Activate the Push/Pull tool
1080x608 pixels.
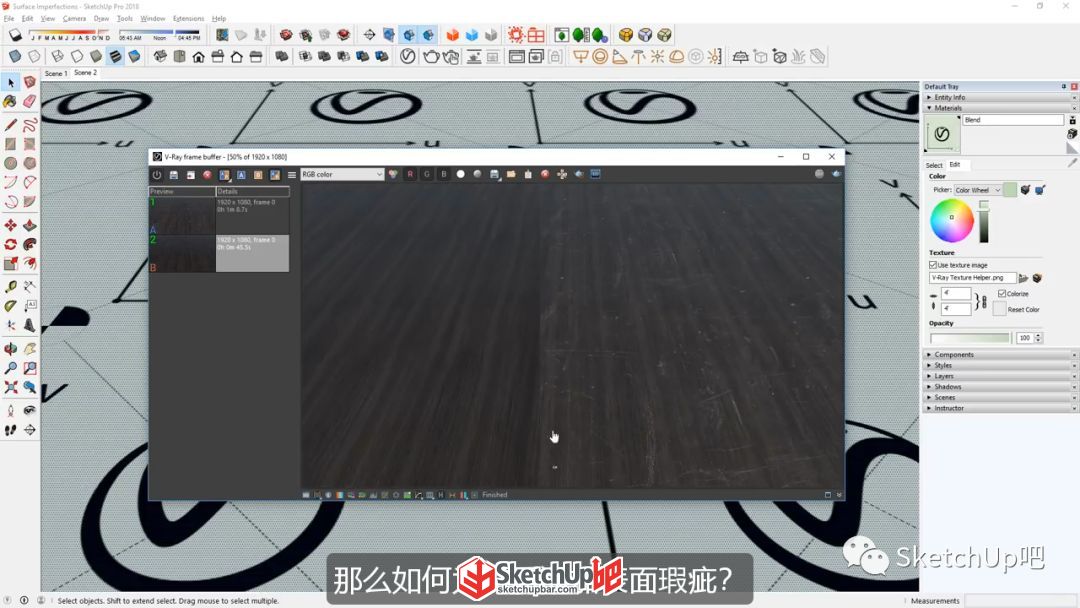tap(30, 225)
